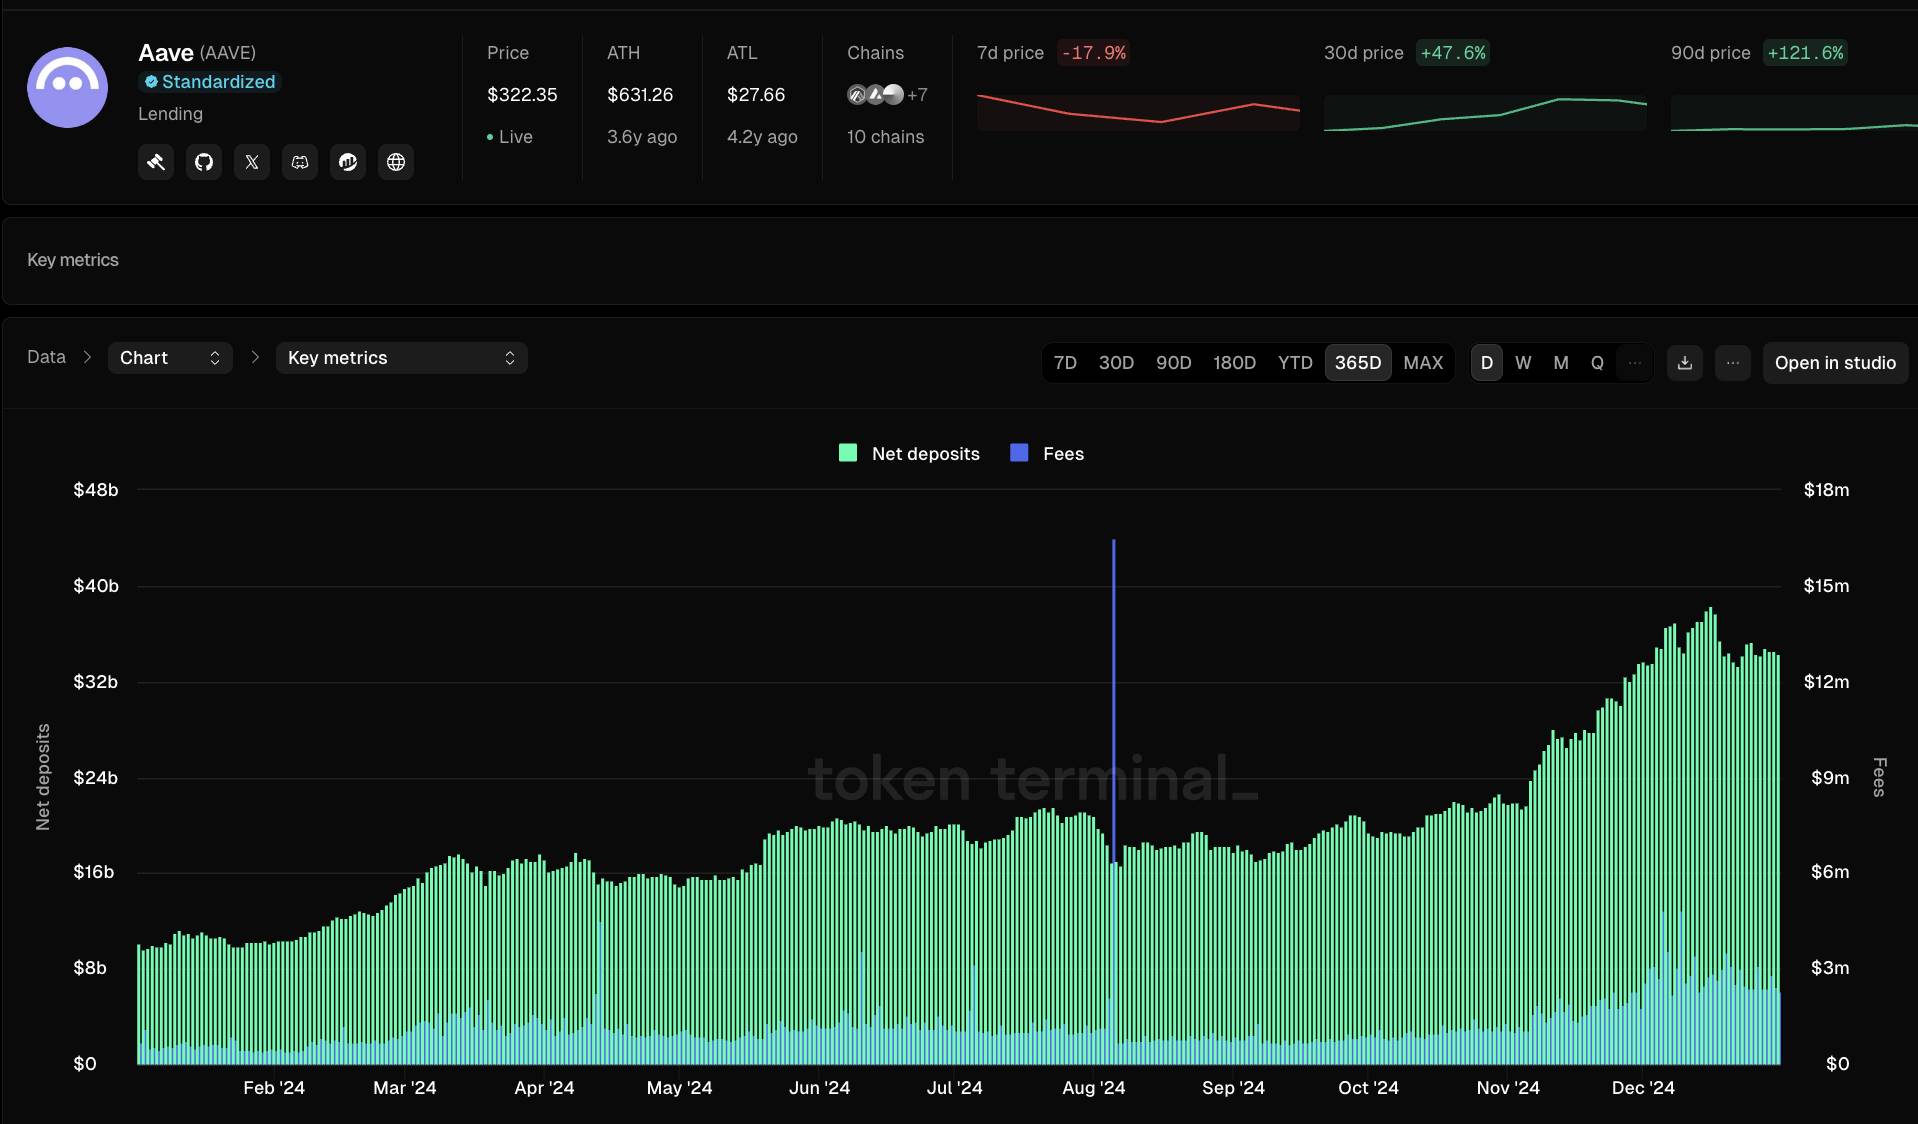Click the $322.35 price value
Viewport: 1918px width, 1124px height.
(x=522, y=95)
